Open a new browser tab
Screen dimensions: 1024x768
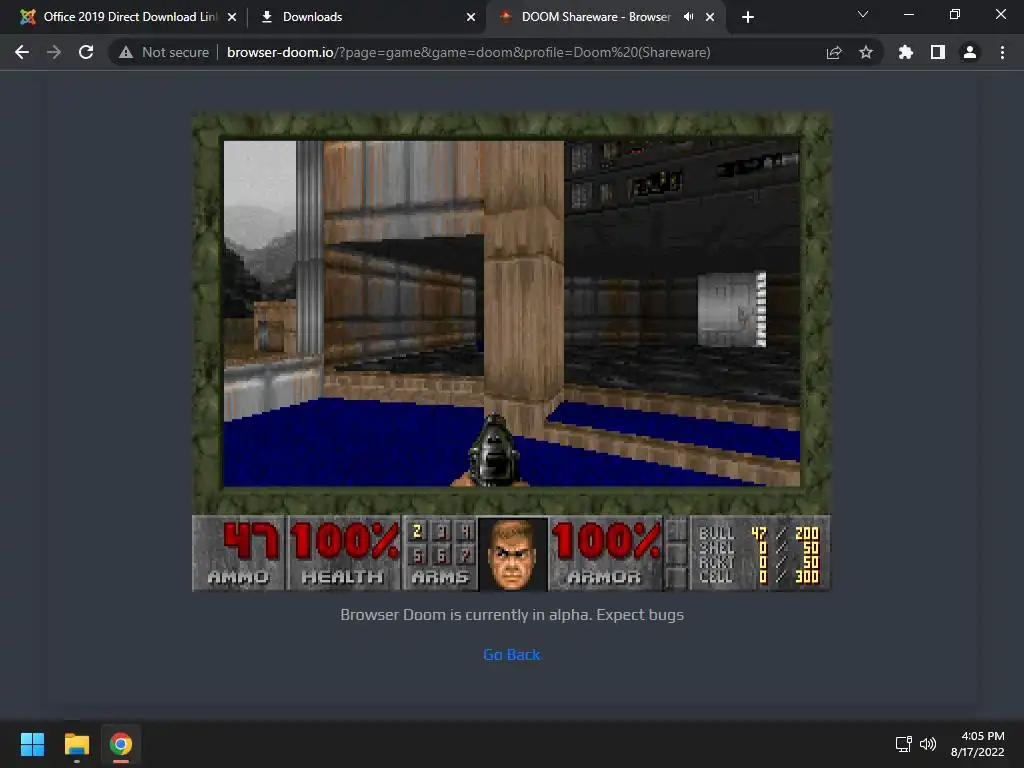748,17
